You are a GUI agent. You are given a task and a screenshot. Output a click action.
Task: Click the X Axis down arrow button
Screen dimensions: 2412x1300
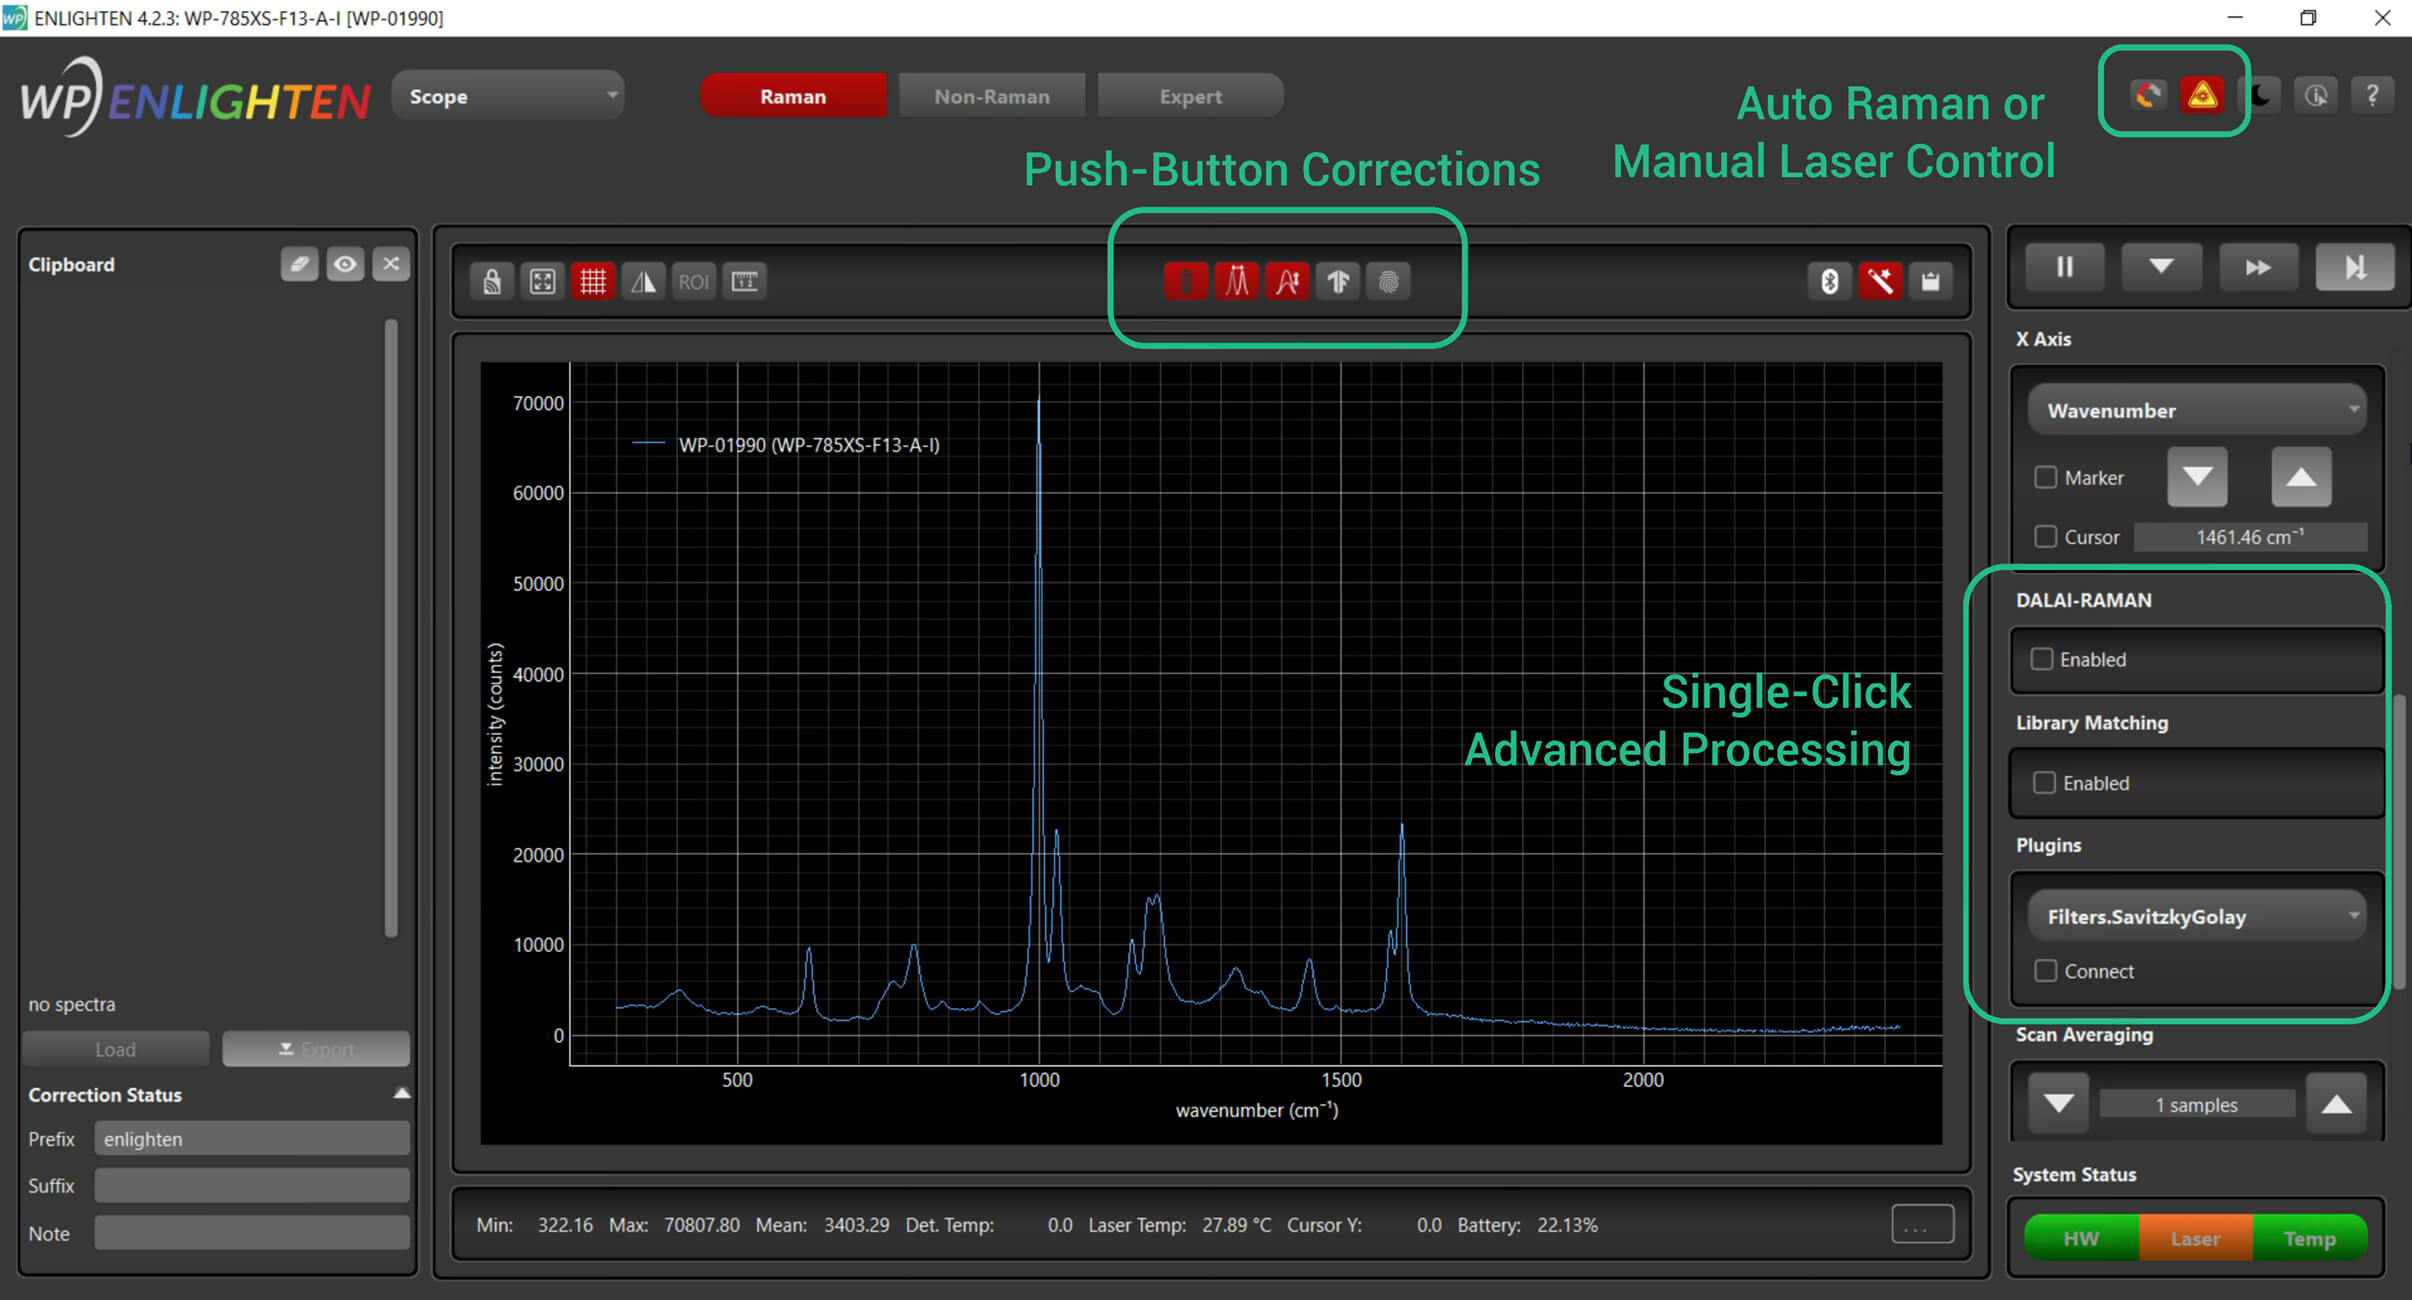pyautogui.click(x=2197, y=477)
